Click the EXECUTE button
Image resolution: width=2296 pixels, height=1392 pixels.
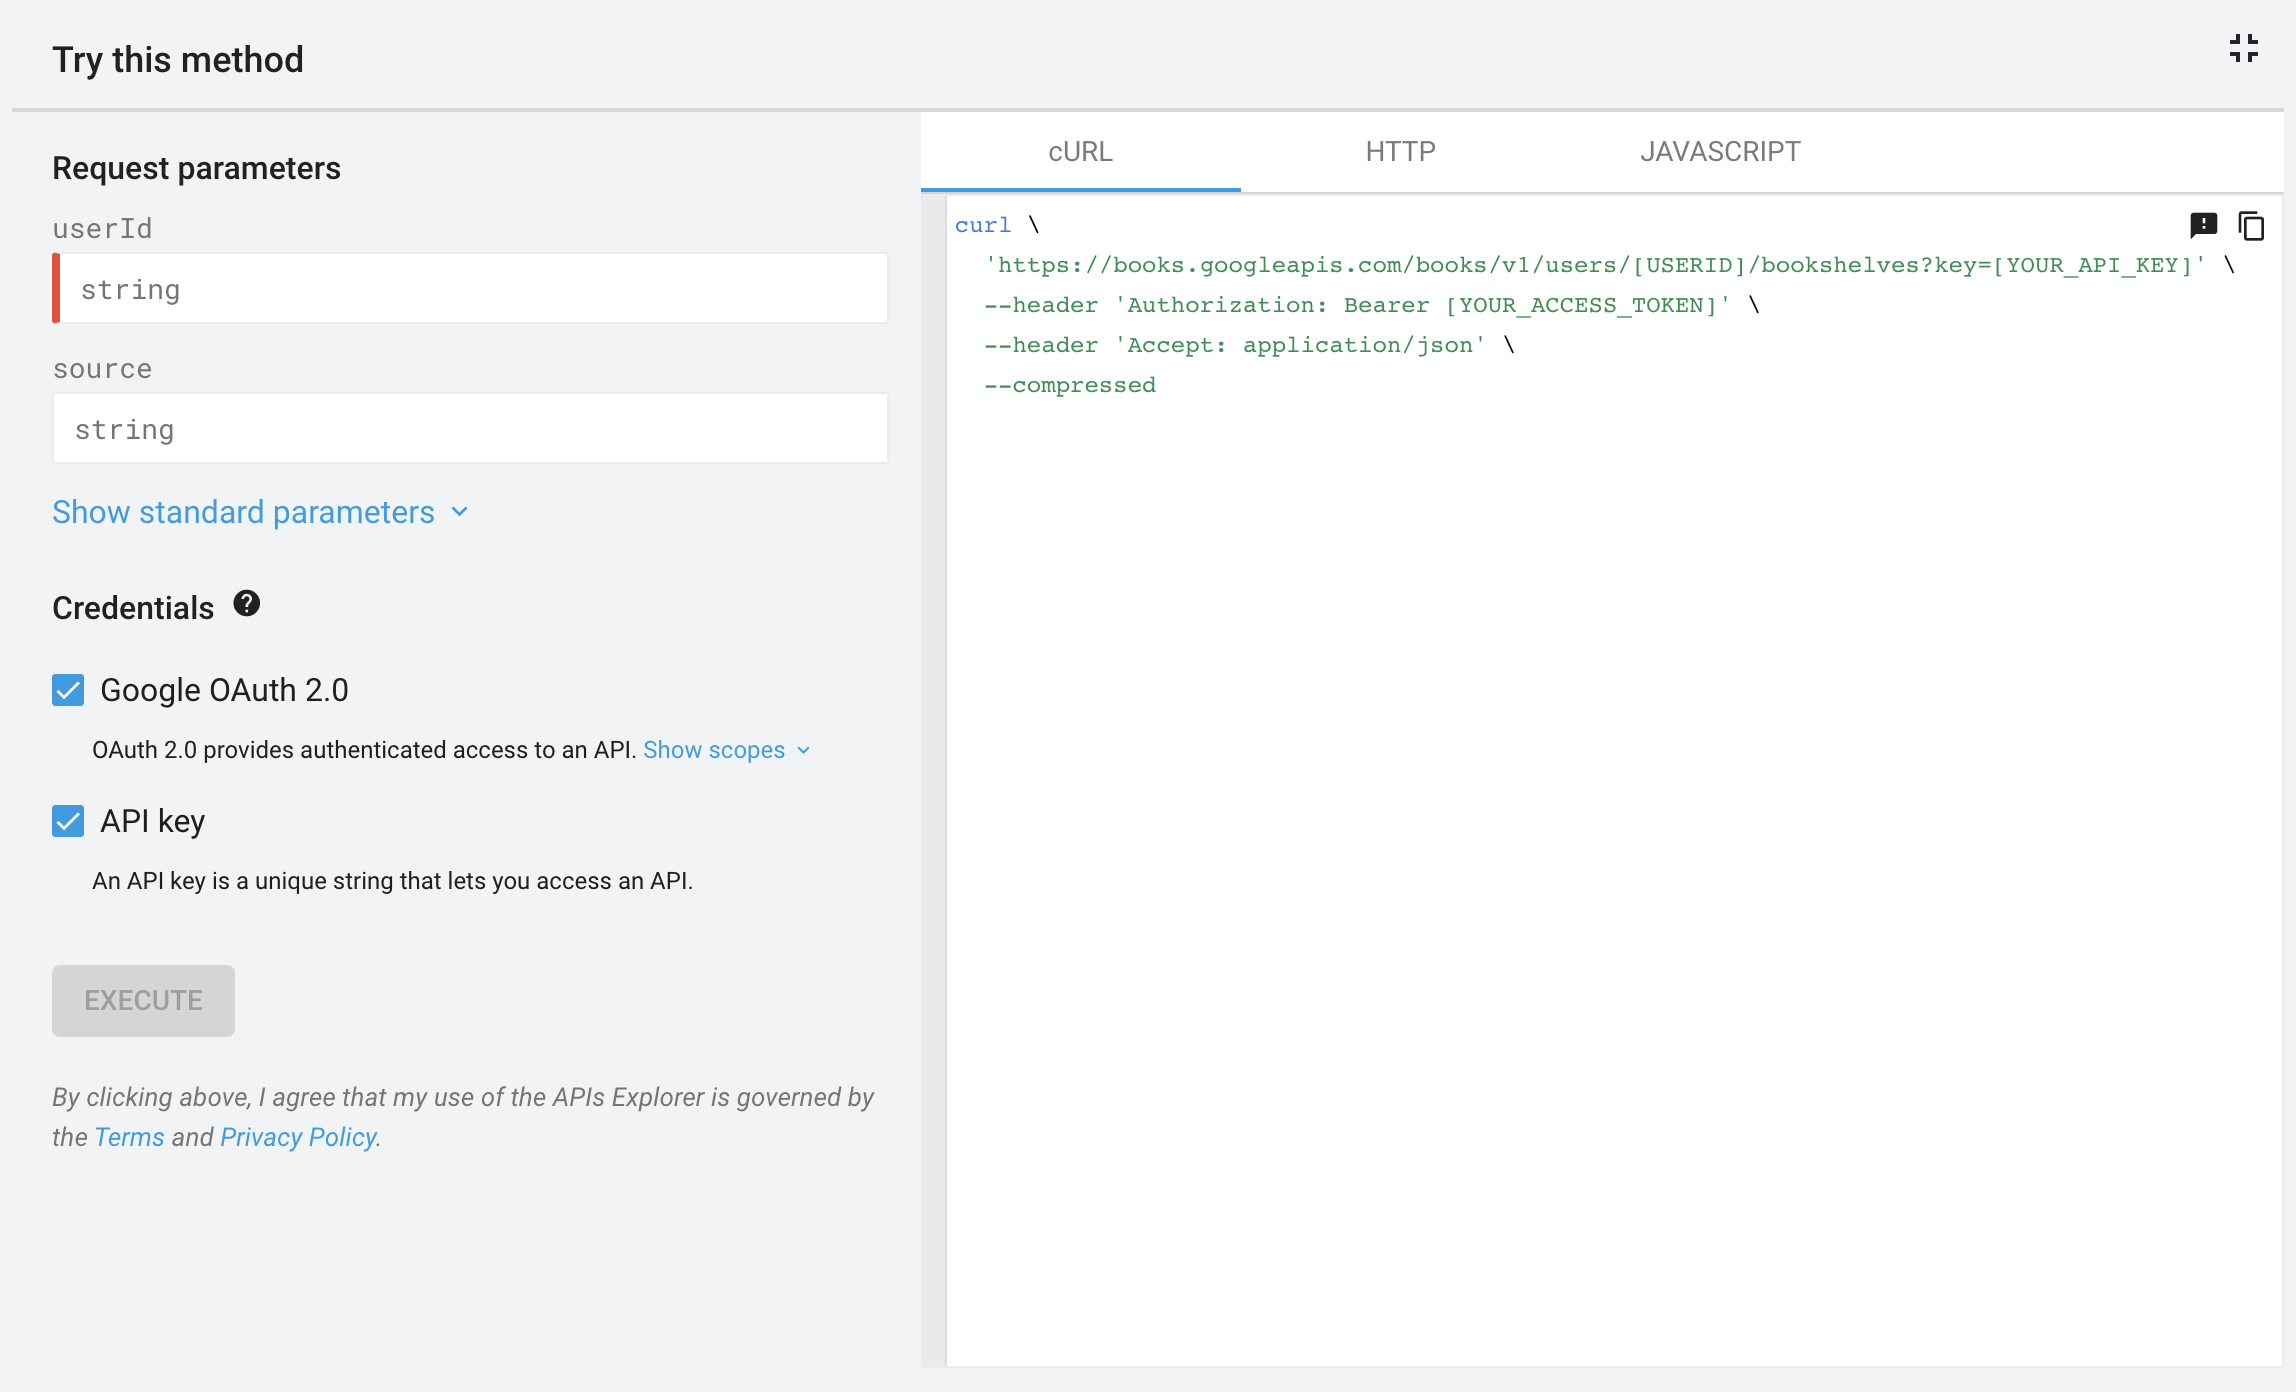point(143,1000)
